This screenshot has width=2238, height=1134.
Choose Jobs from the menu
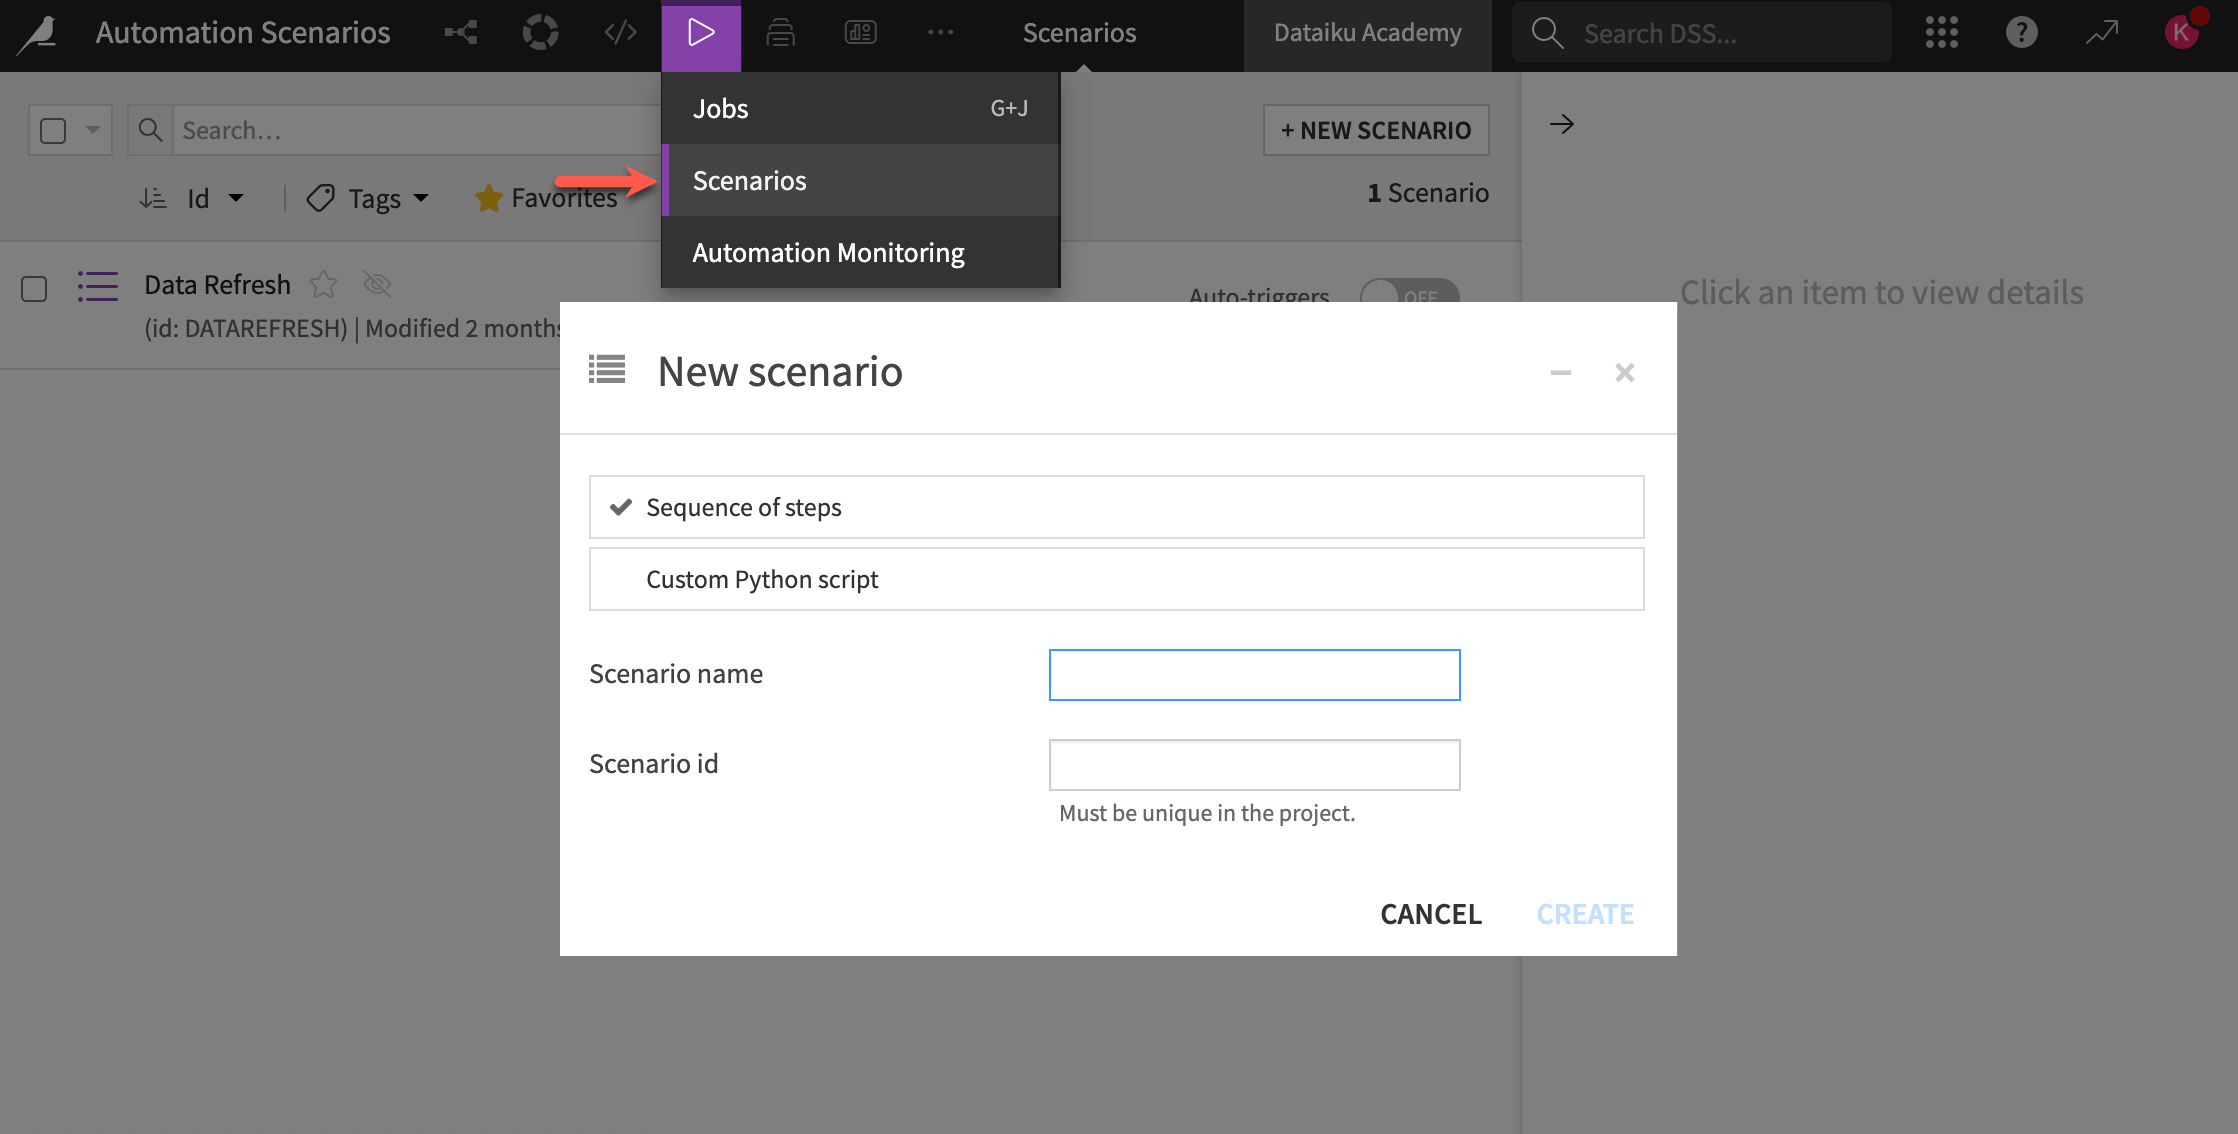(860, 108)
